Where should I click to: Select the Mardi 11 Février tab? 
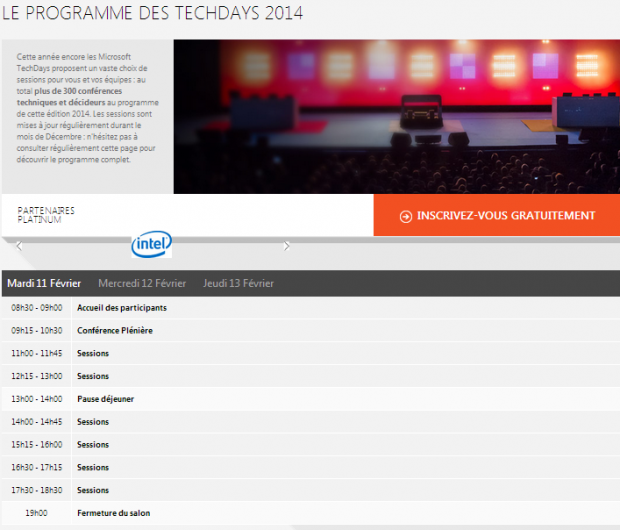click(x=44, y=284)
